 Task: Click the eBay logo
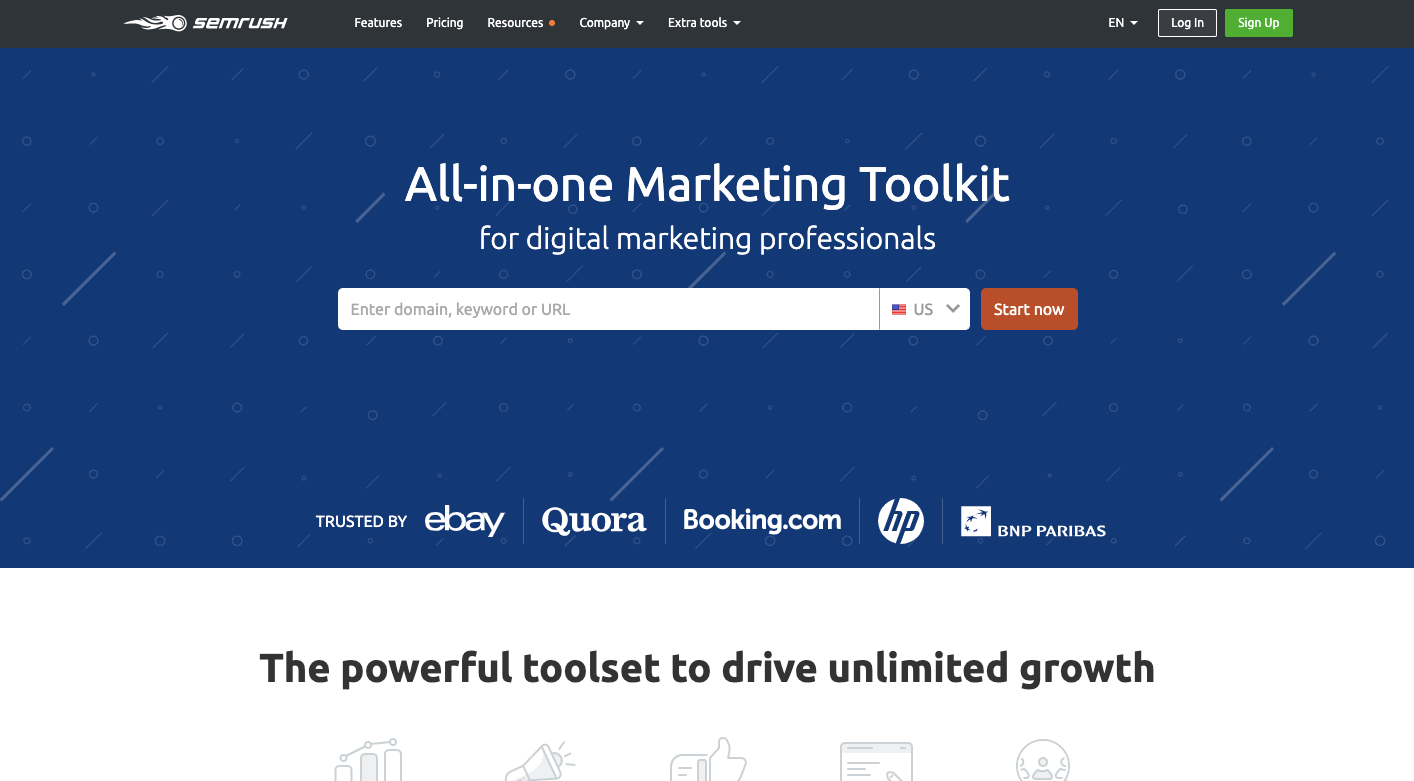[465, 521]
